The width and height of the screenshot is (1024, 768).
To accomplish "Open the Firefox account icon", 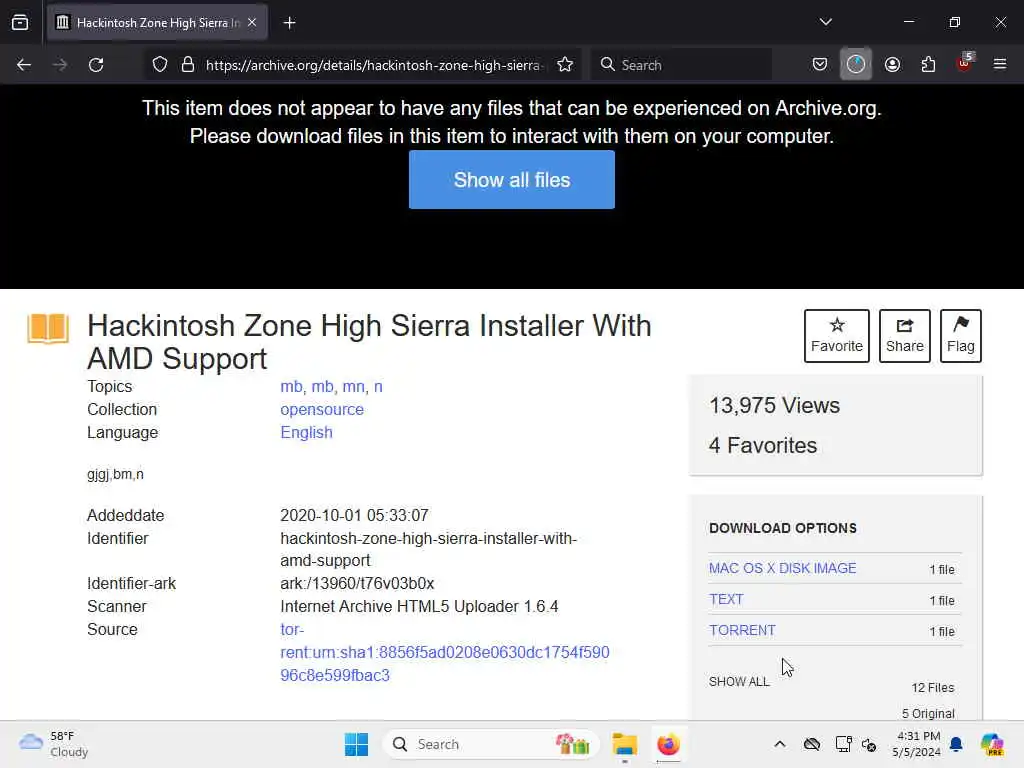I will [892, 65].
